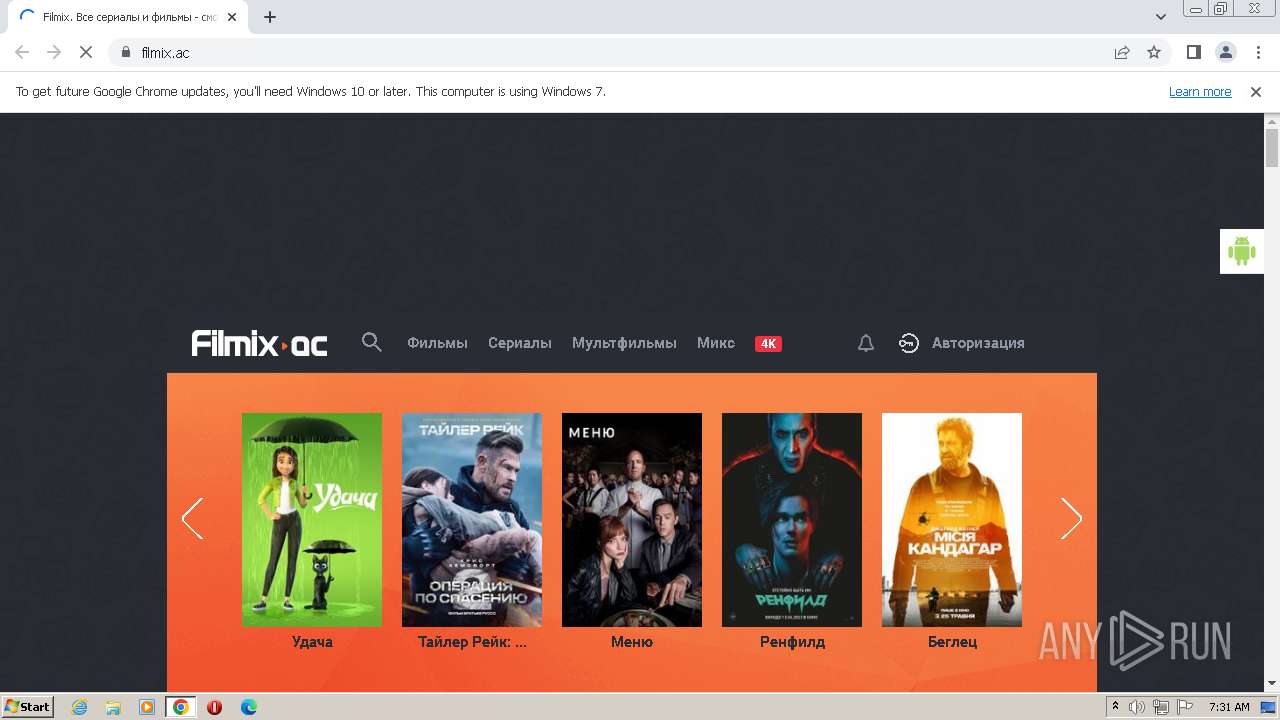1280x720 pixels.
Task: Show previous posters with left carousel arrow
Action: click(192, 518)
